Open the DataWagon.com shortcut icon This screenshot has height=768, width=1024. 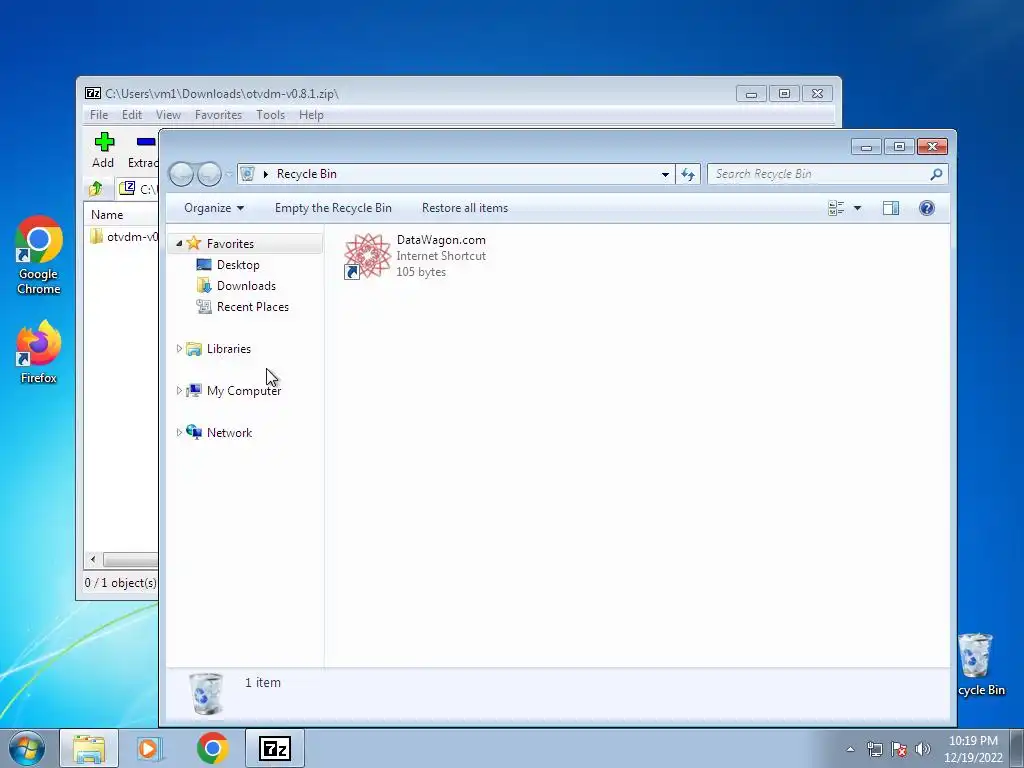point(367,255)
